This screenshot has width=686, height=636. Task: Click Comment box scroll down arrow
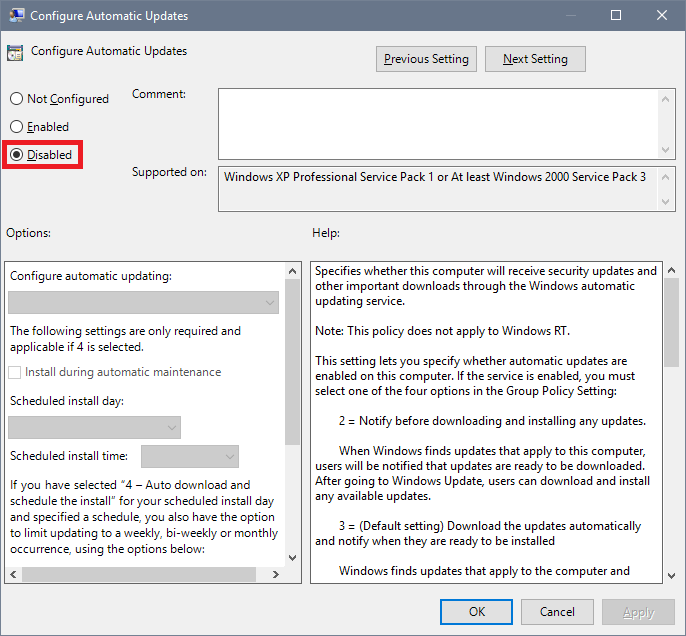pyautogui.click(x=666, y=150)
